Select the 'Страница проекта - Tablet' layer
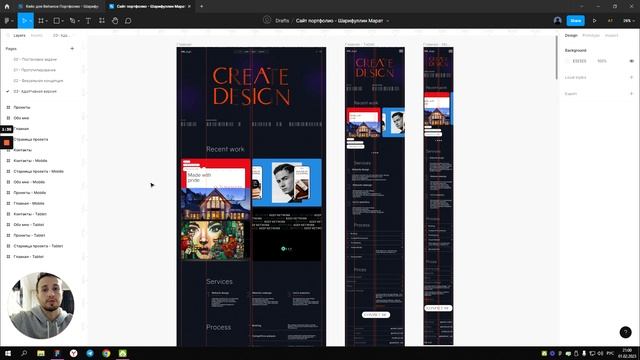The width and height of the screenshot is (640, 360). tap(38, 246)
